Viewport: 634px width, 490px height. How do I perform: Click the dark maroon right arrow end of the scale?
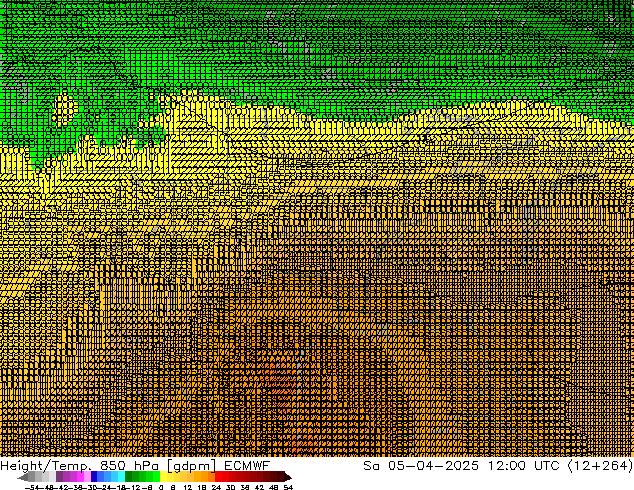click(x=288, y=477)
